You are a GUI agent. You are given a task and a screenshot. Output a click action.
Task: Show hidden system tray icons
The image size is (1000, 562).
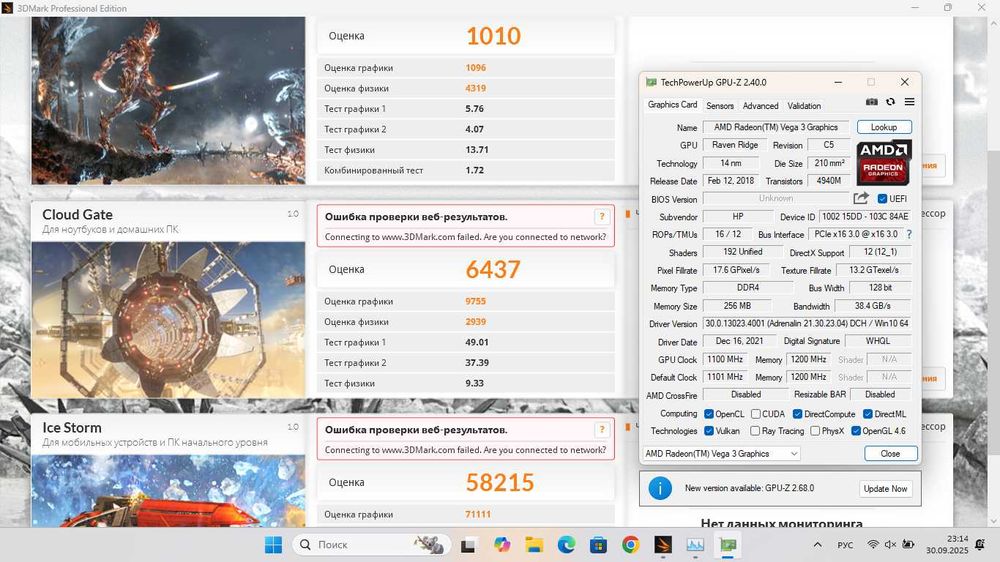818,545
